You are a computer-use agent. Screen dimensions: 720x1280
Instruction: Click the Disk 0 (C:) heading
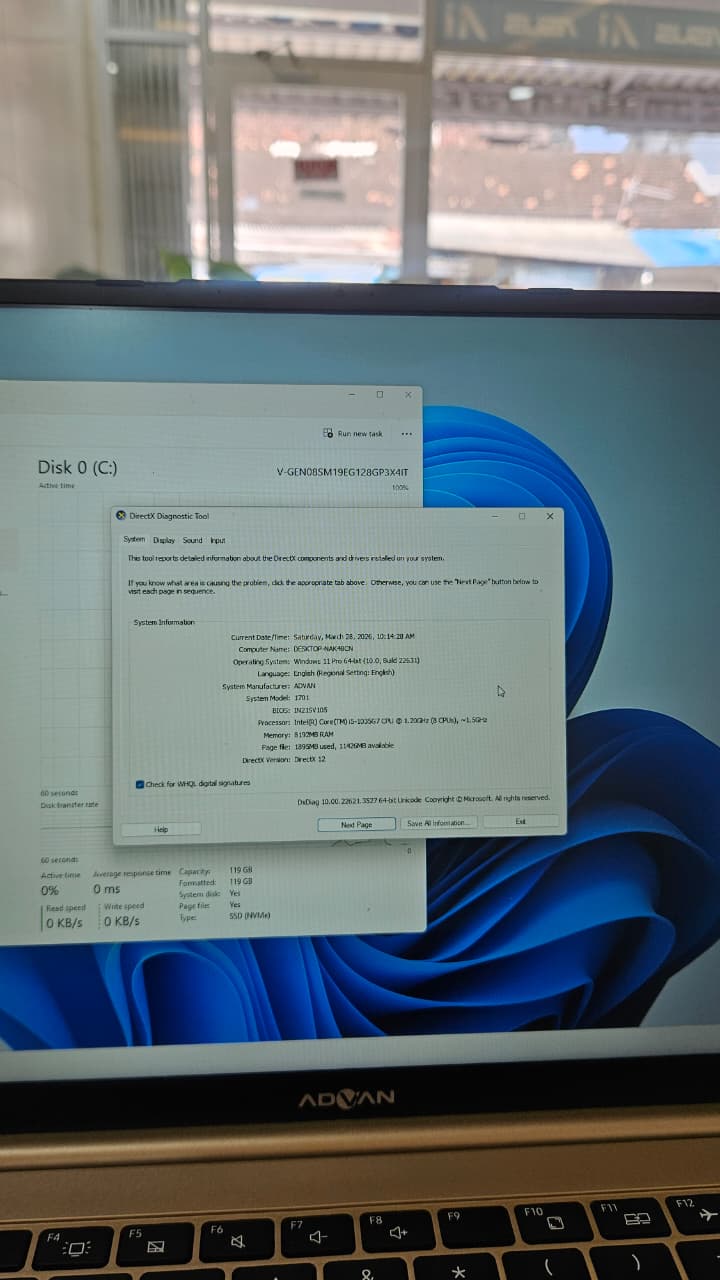pos(78,468)
